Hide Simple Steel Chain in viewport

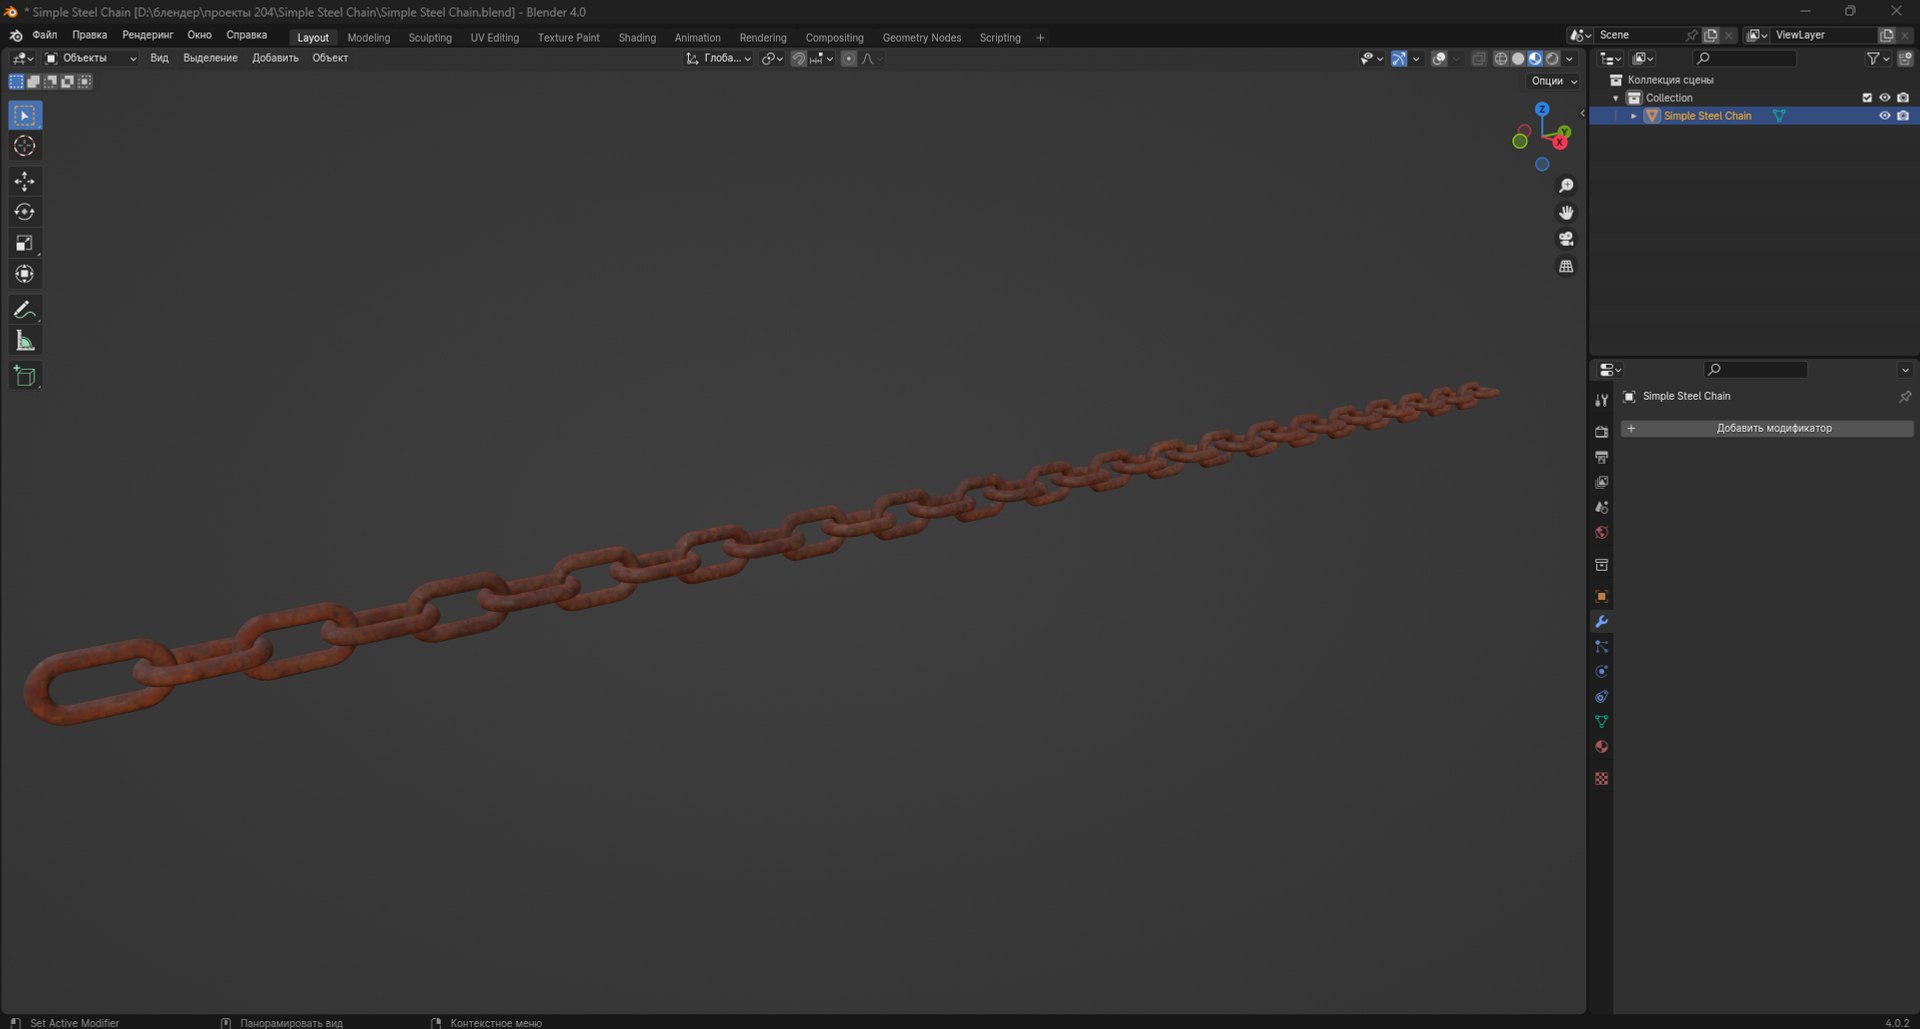pos(1884,116)
